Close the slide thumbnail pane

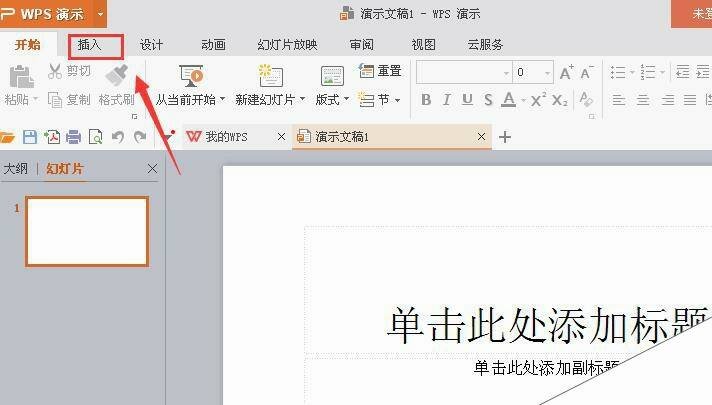pos(153,169)
